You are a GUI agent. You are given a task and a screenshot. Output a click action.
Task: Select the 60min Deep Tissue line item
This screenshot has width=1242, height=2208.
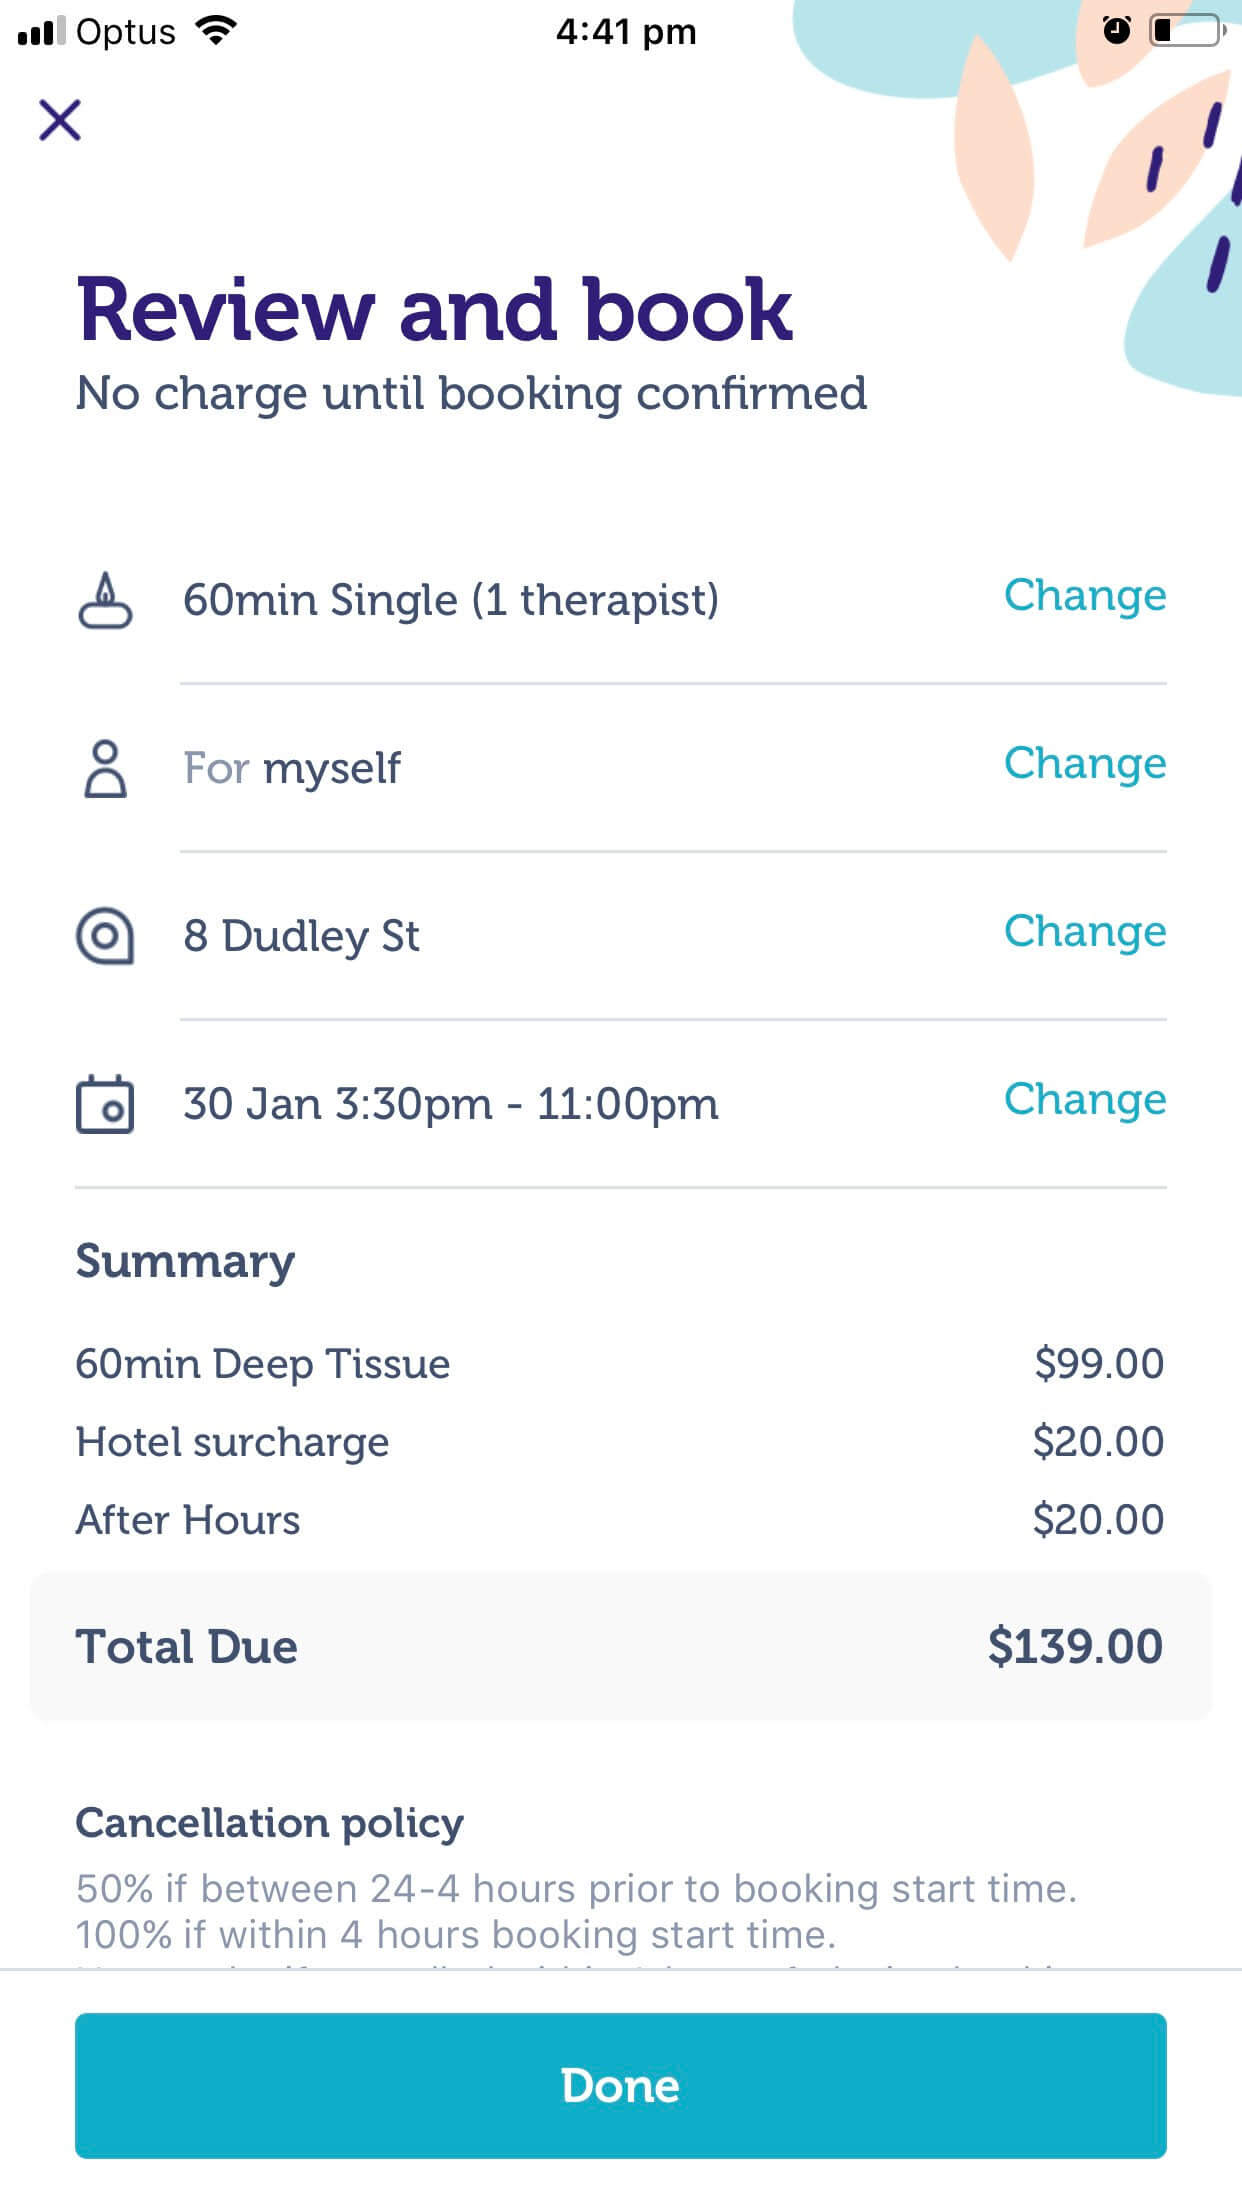[620, 1364]
